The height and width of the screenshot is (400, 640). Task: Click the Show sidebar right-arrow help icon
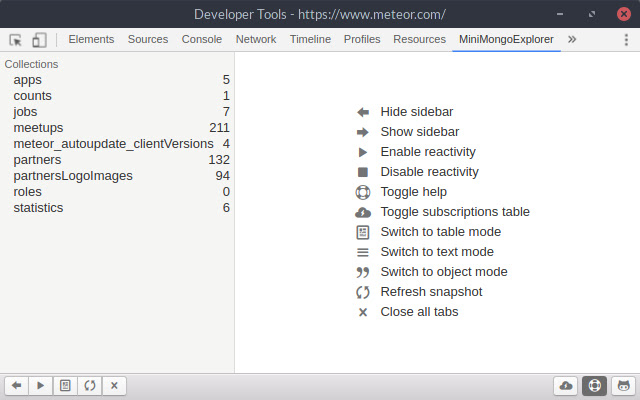click(x=363, y=132)
